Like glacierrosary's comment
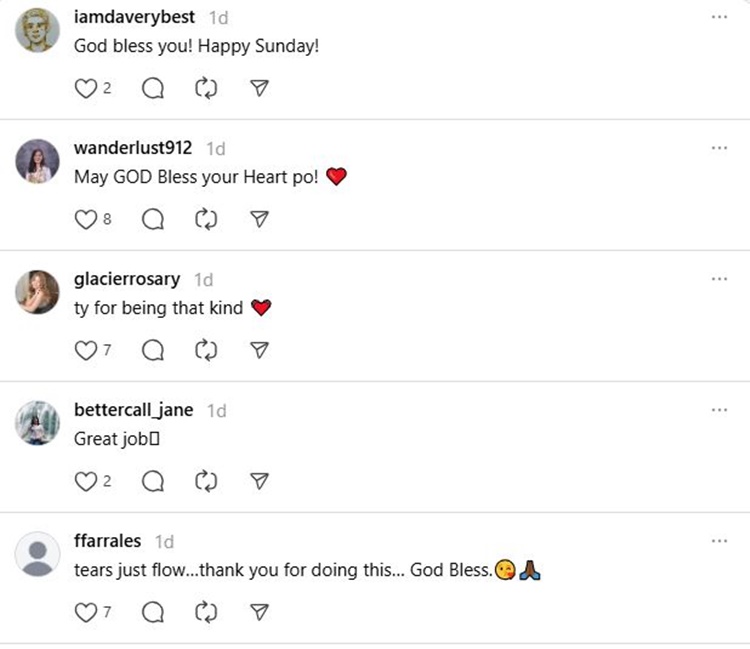This screenshot has height=649, width=750. click(x=86, y=351)
